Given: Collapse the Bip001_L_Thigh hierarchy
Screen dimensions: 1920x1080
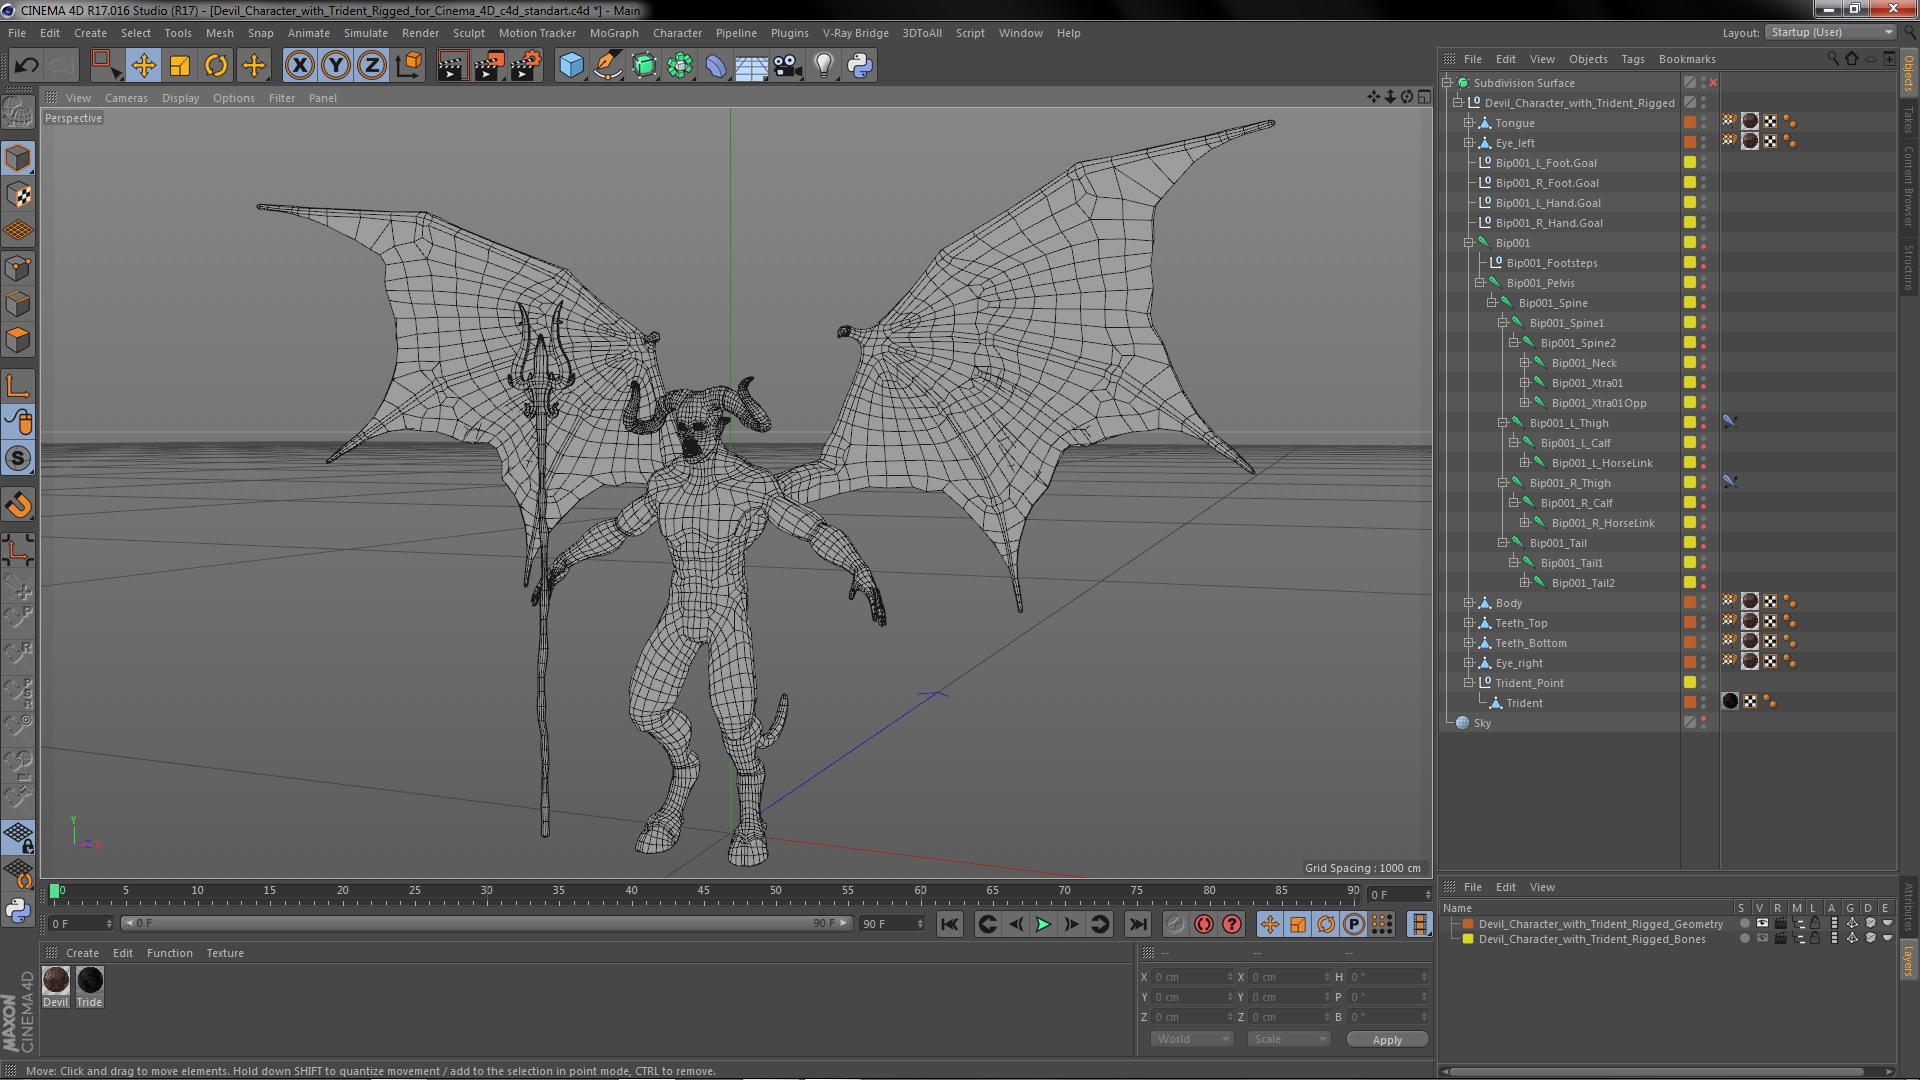Looking at the screenshot, I should tap(1503, 423).
